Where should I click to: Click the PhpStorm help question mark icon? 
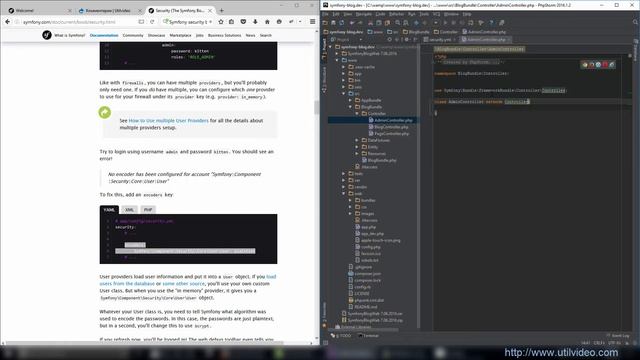point(491,23)
